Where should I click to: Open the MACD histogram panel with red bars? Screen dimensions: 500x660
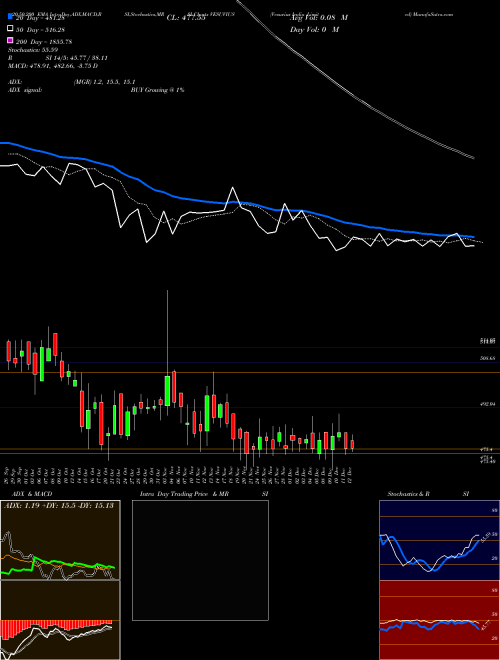[x=60, y=620]
